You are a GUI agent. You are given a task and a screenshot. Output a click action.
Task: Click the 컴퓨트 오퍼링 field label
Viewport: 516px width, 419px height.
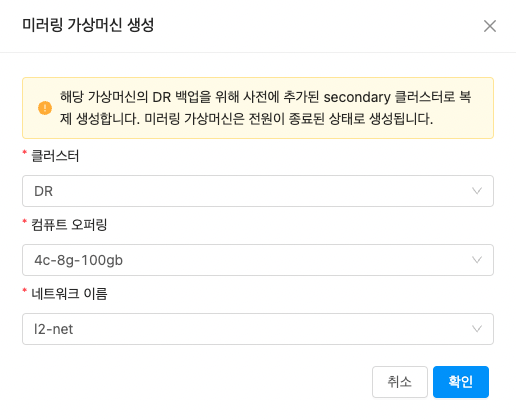click(69, 225)
